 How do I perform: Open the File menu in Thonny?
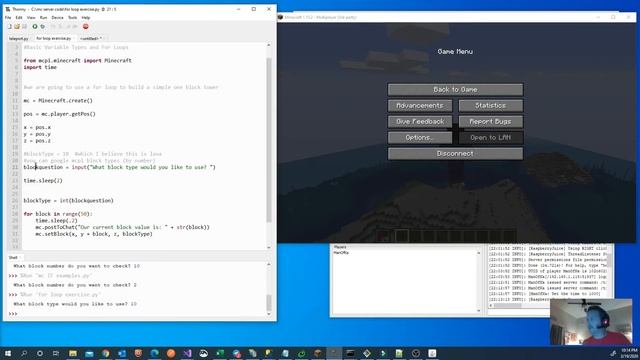click(x=8, y=18)
